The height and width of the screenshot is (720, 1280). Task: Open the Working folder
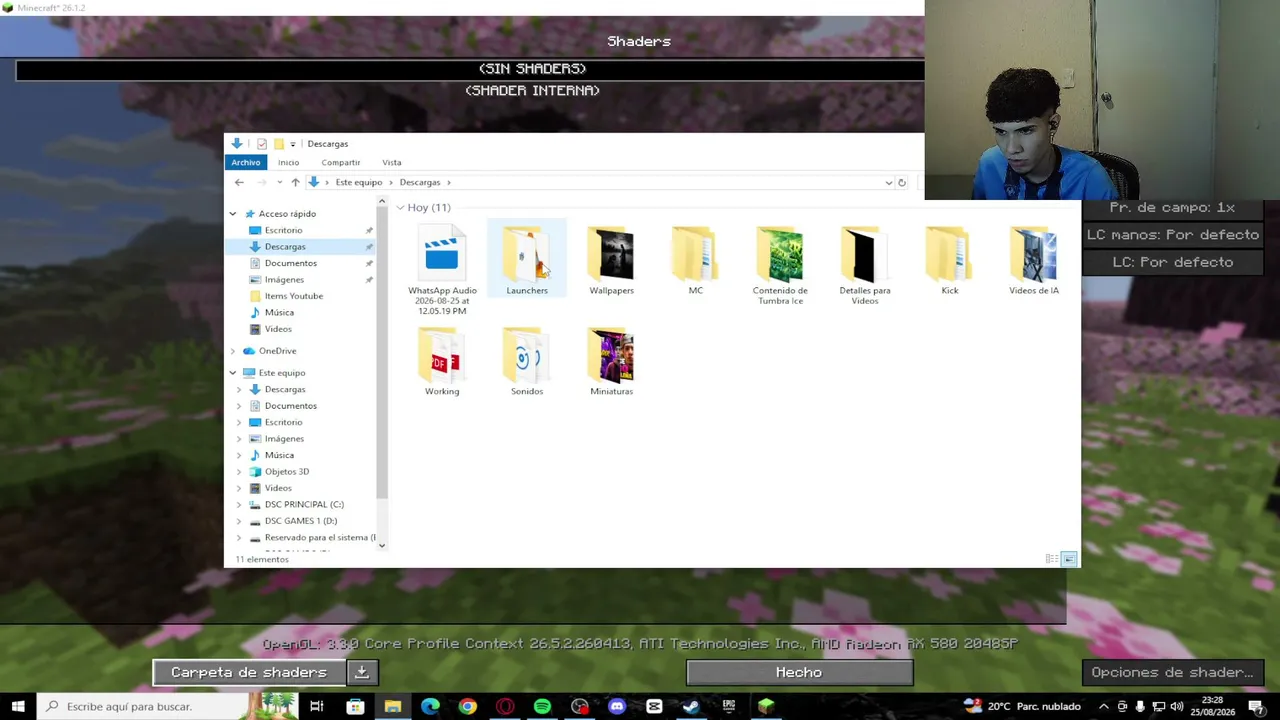[x=442, y=361]
